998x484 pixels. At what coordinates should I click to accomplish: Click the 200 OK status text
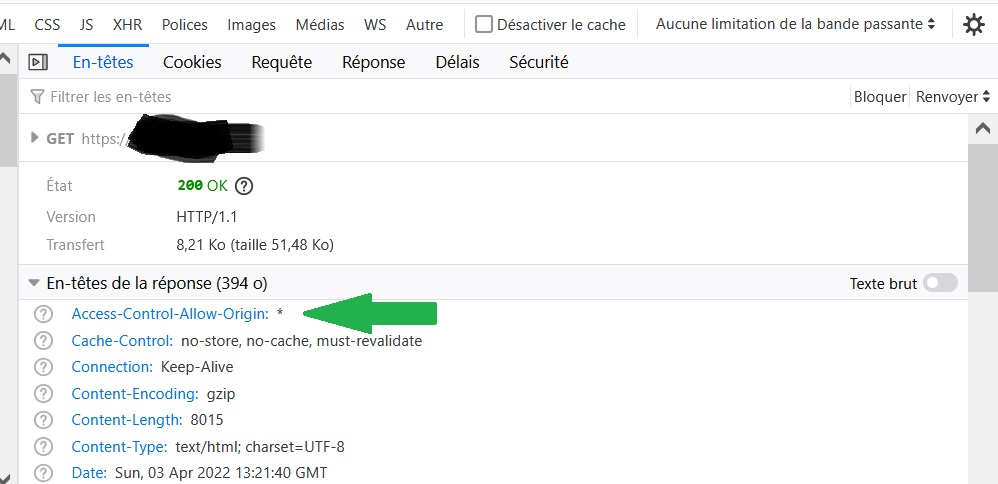click(x=202, y=186)
